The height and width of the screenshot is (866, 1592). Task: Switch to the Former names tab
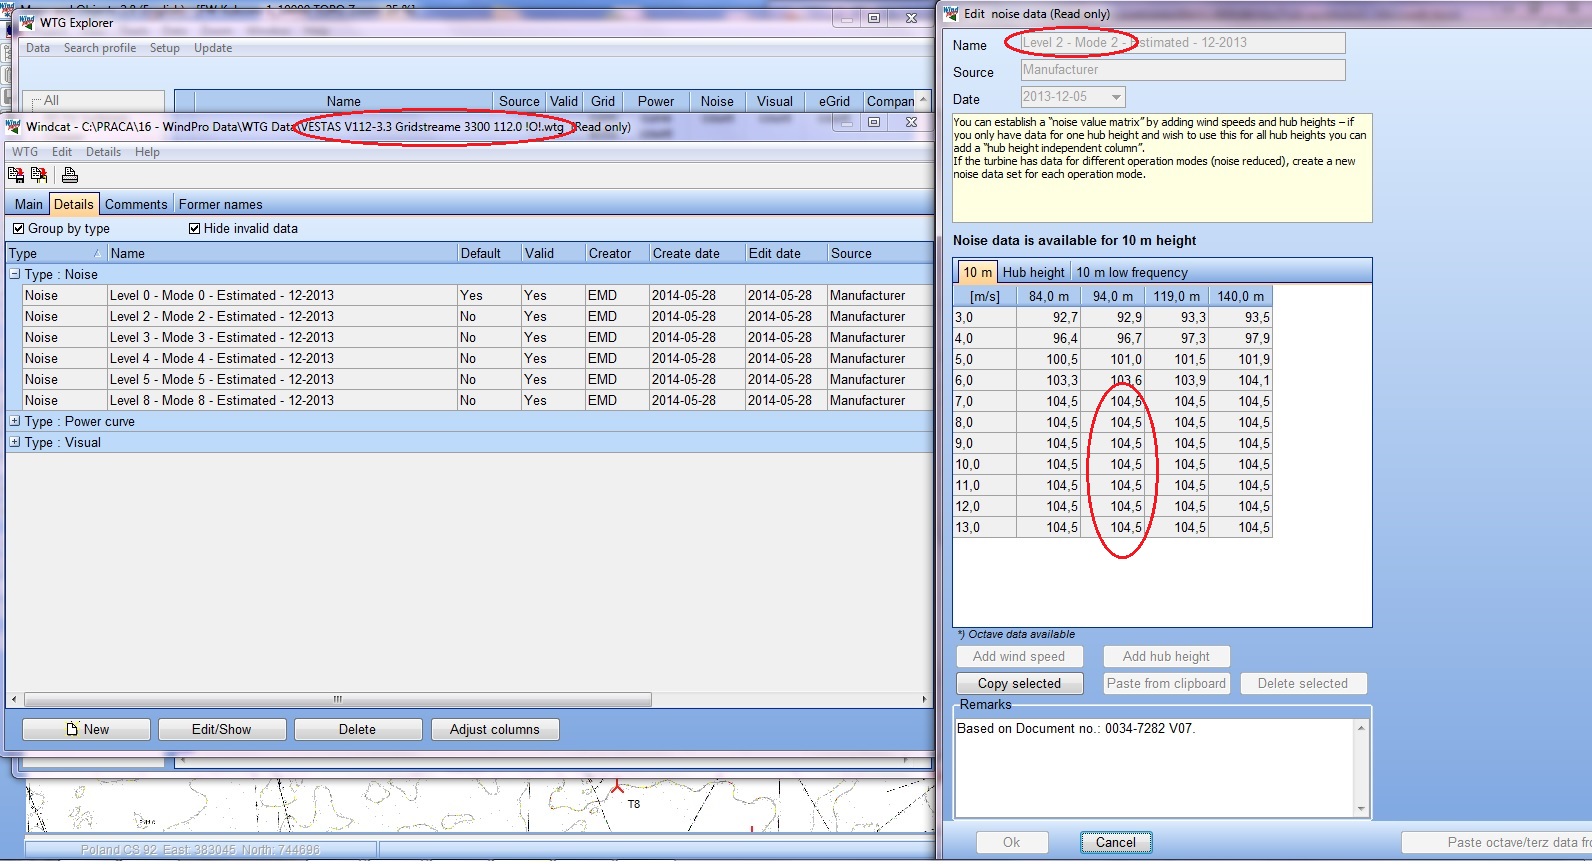pos(220,204)
